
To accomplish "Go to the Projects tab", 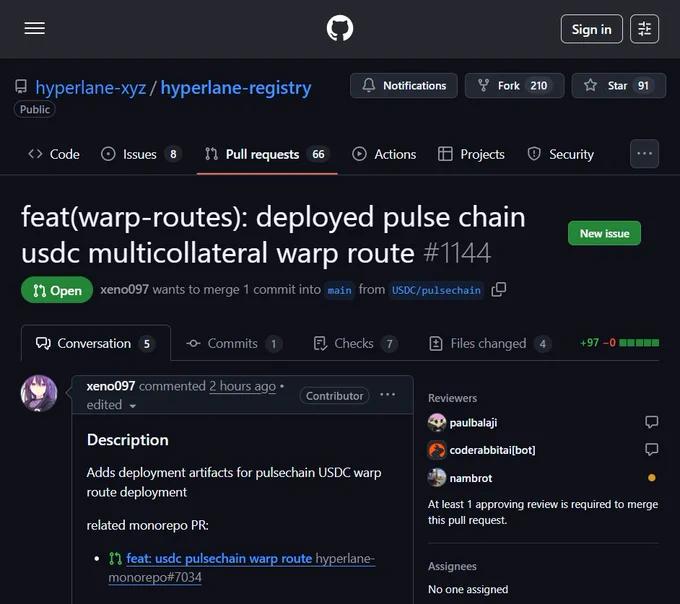I will click(471, 154).
